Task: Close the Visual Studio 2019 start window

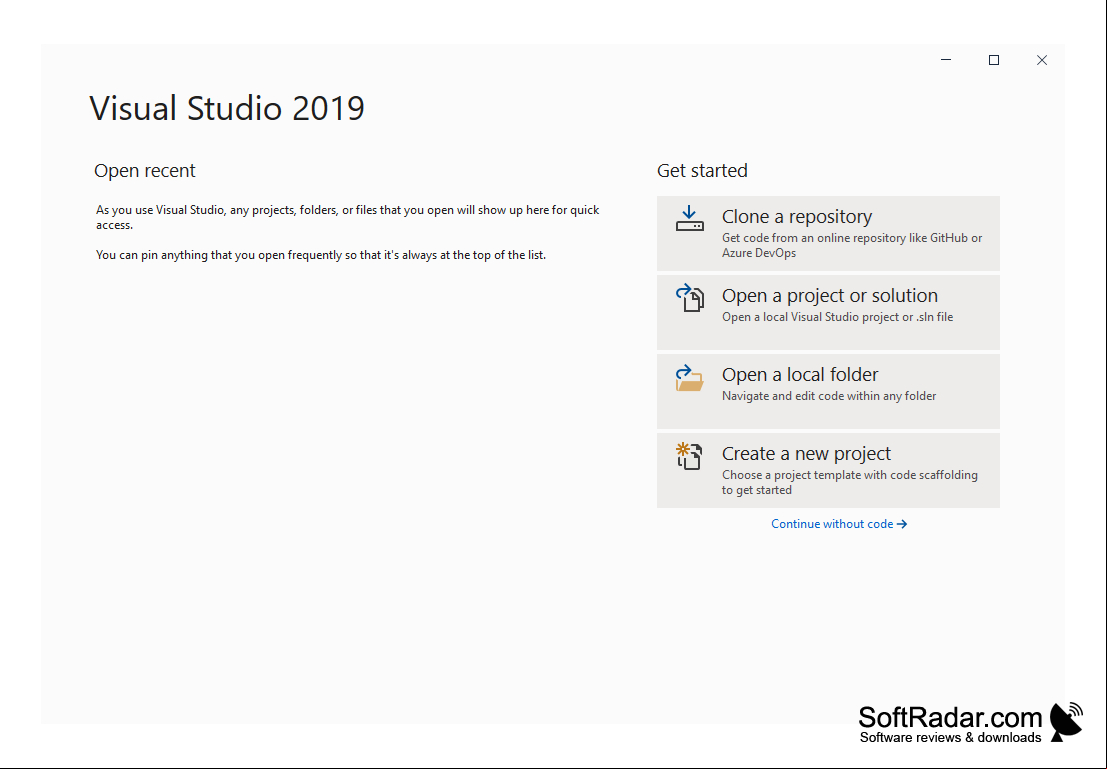Action: point(1042,60)
